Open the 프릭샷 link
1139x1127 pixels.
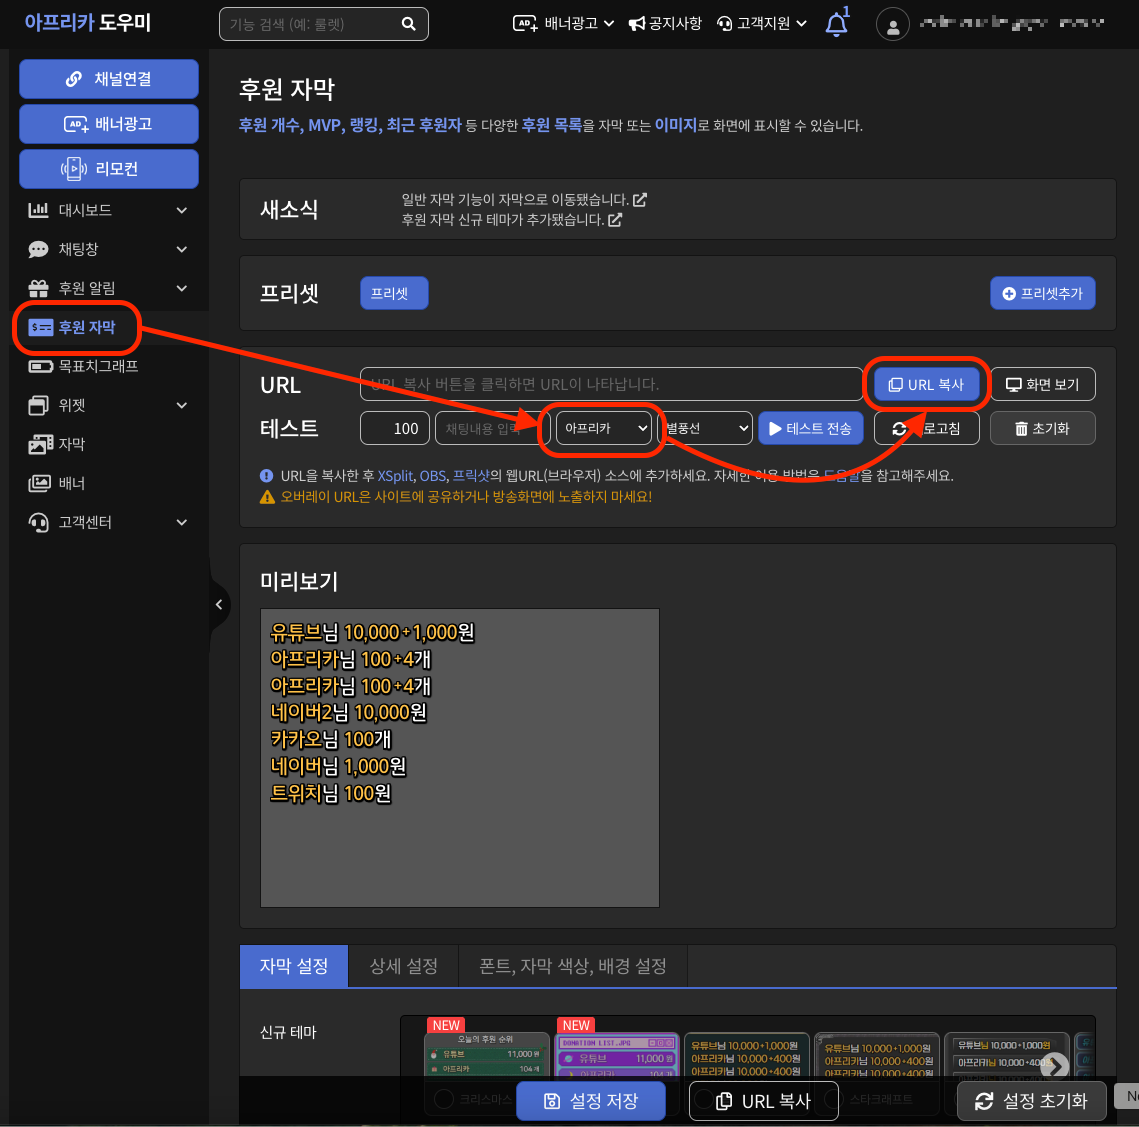click(x=471, y=476)
